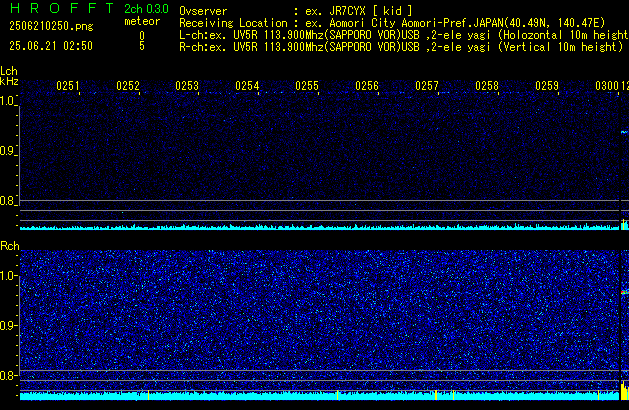Click the cyan signal trace at Lch right edge
Image resolution: width=629 pixels, height=410 pixels.
click(625, 132)
